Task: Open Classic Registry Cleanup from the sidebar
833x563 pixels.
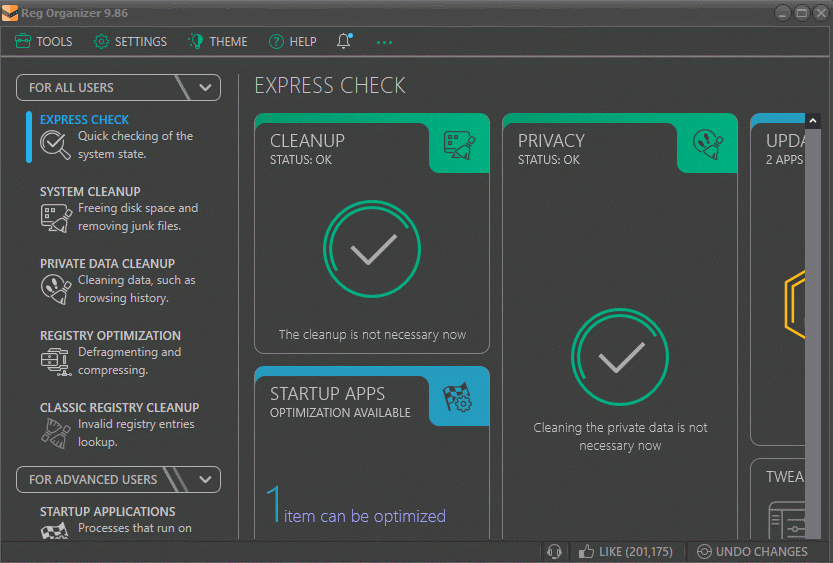Action: click(119, 425)
